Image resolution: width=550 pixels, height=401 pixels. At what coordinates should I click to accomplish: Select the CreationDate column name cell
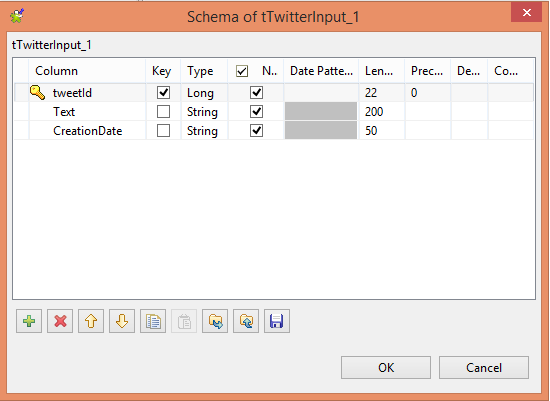(x=88, y=131)
